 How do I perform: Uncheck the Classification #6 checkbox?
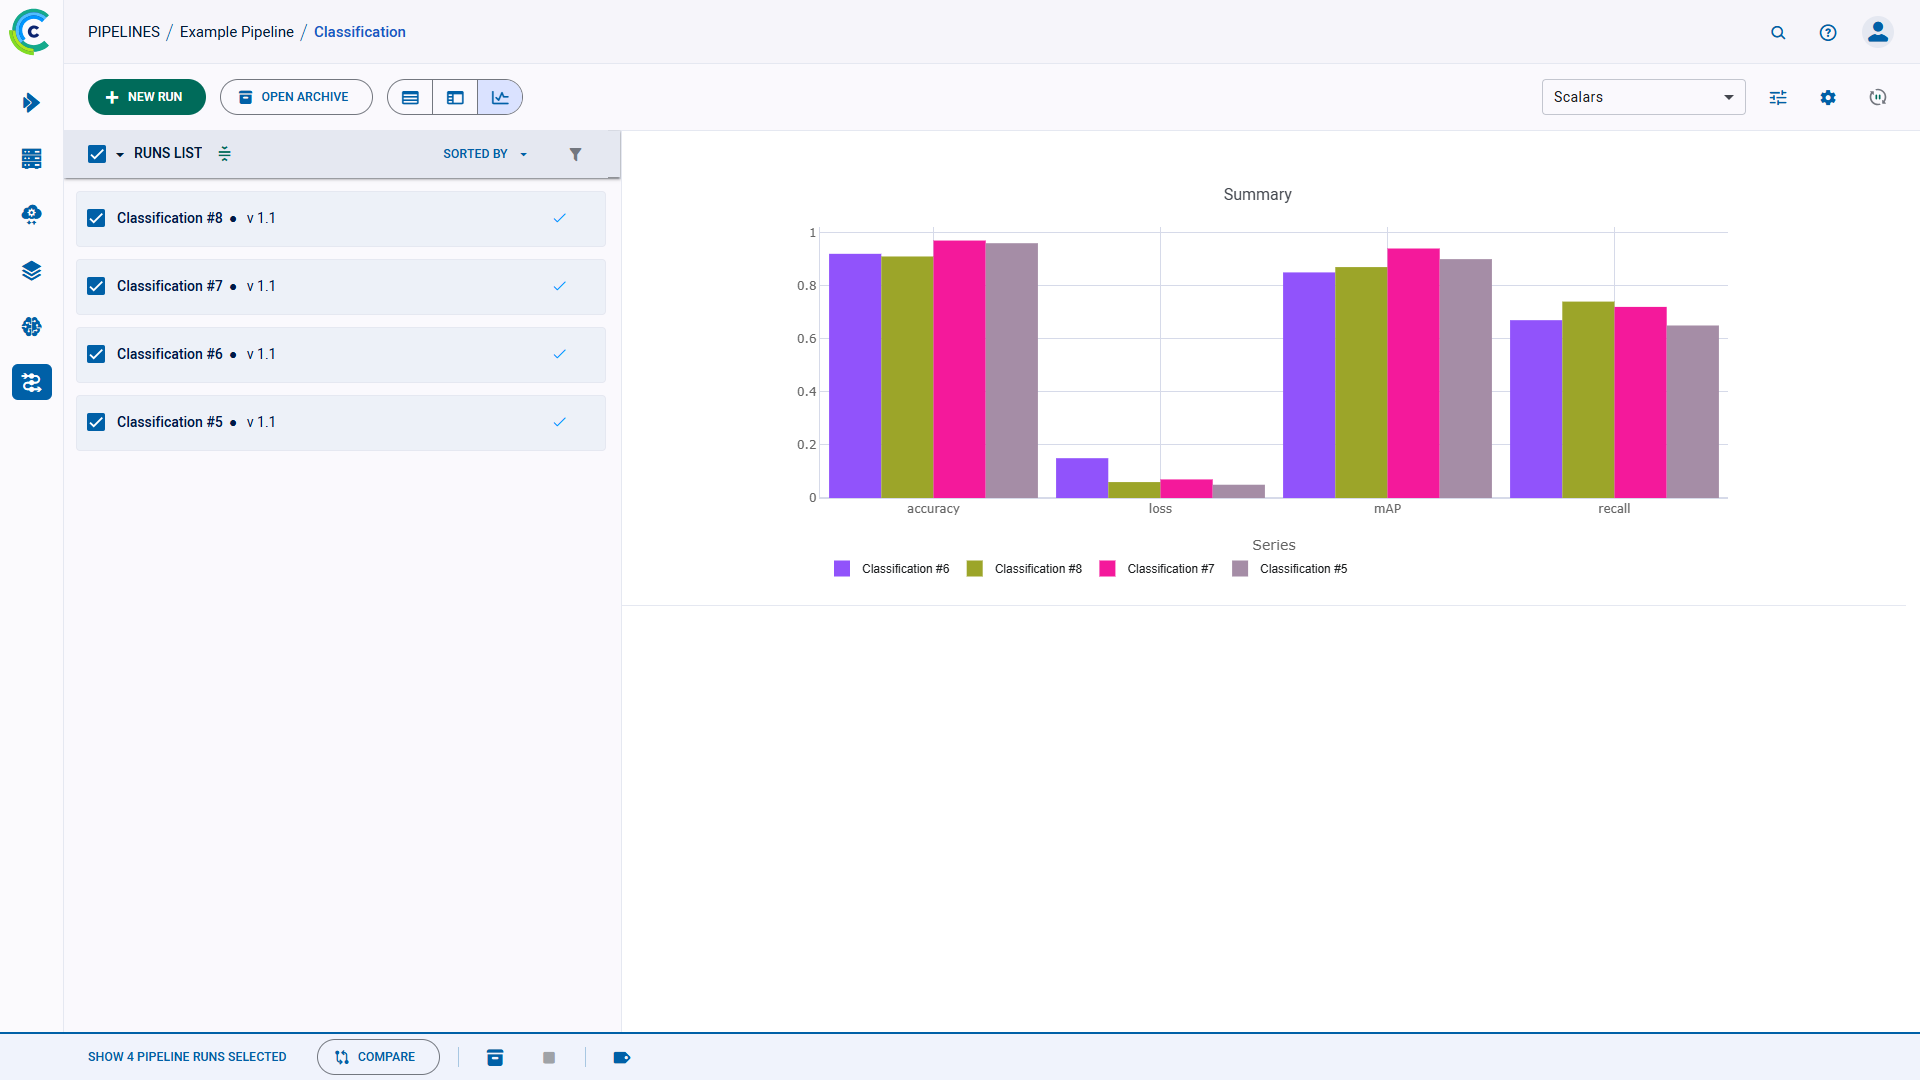click(96, 354)
